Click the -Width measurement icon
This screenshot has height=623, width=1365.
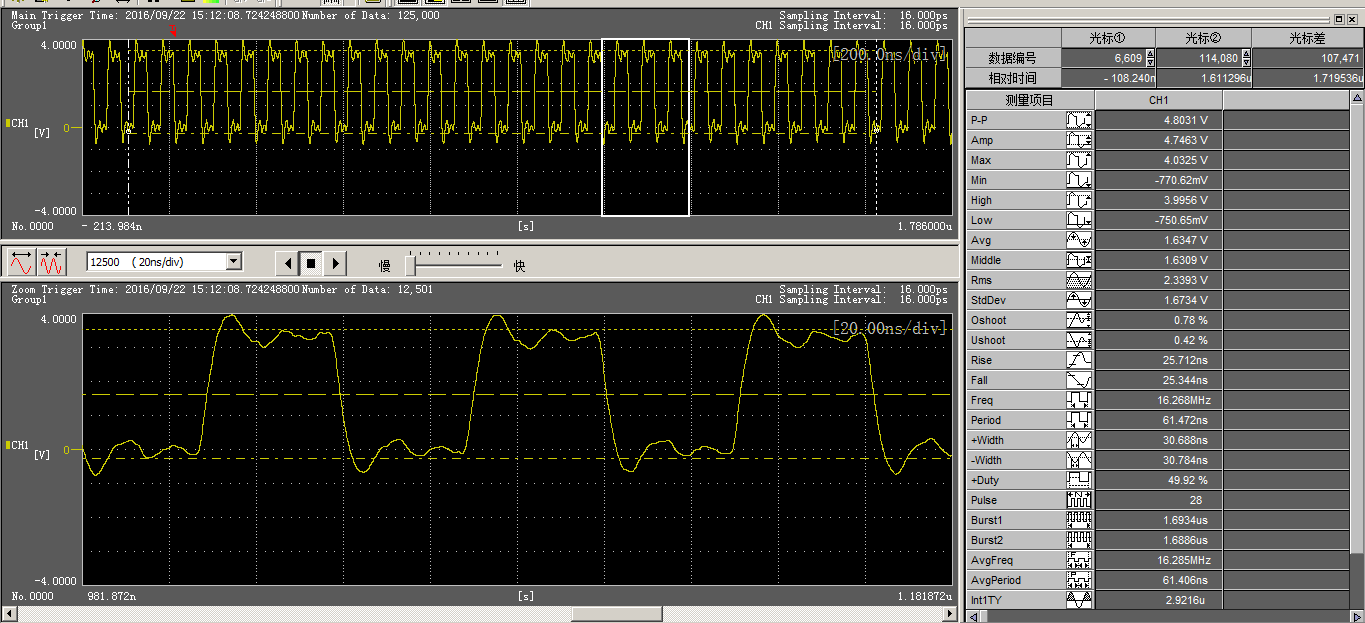click(x=1079, y=460)
